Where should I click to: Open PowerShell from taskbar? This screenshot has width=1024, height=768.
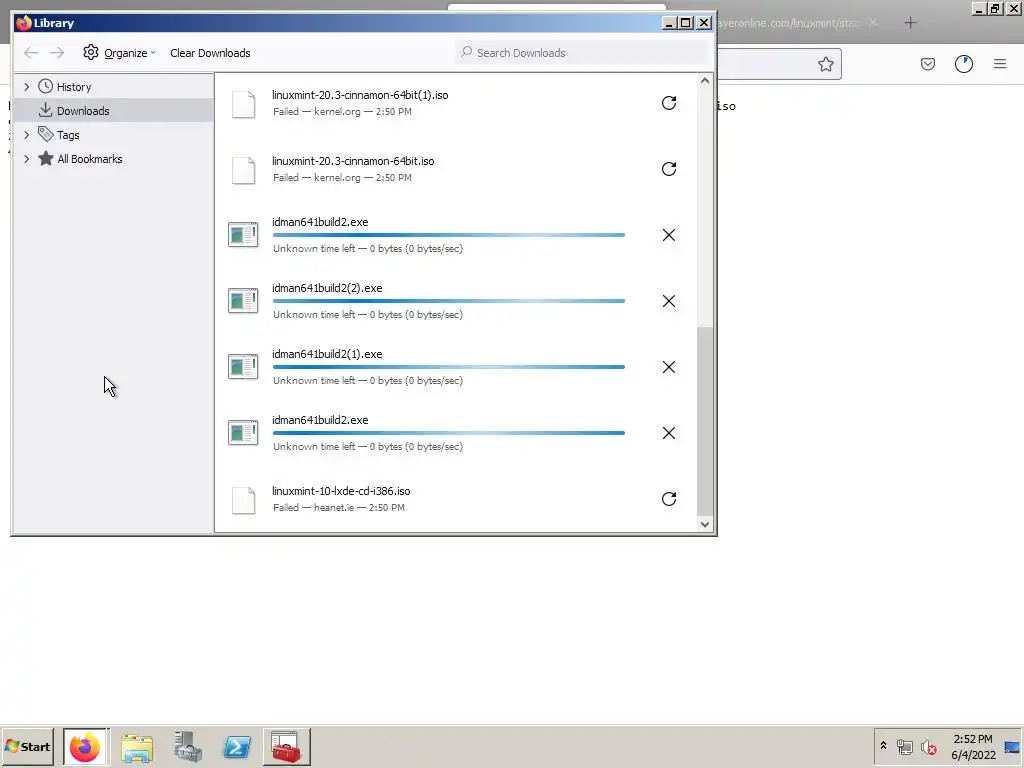coord(238,747)
